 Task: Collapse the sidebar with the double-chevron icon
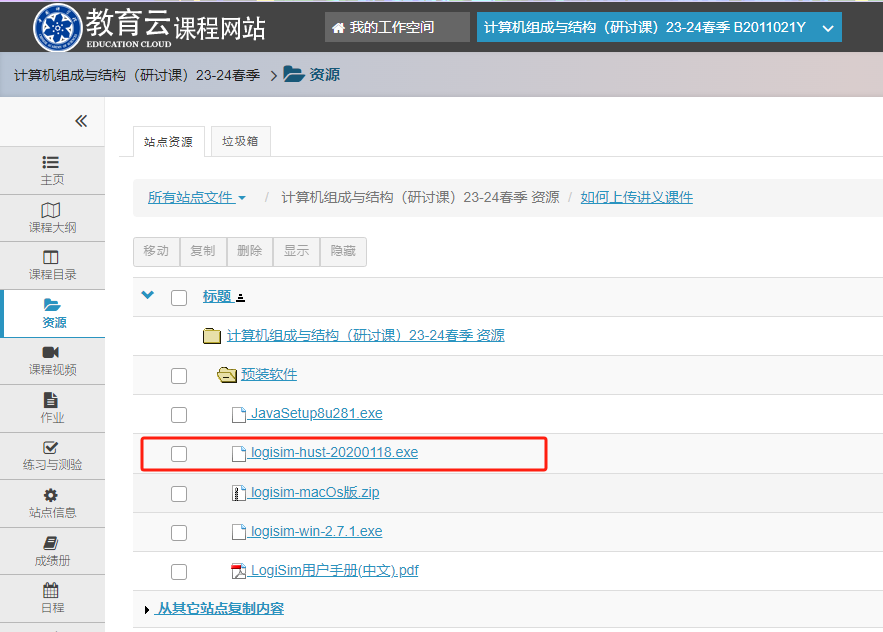pyautogui.click(x=81, y=121)
